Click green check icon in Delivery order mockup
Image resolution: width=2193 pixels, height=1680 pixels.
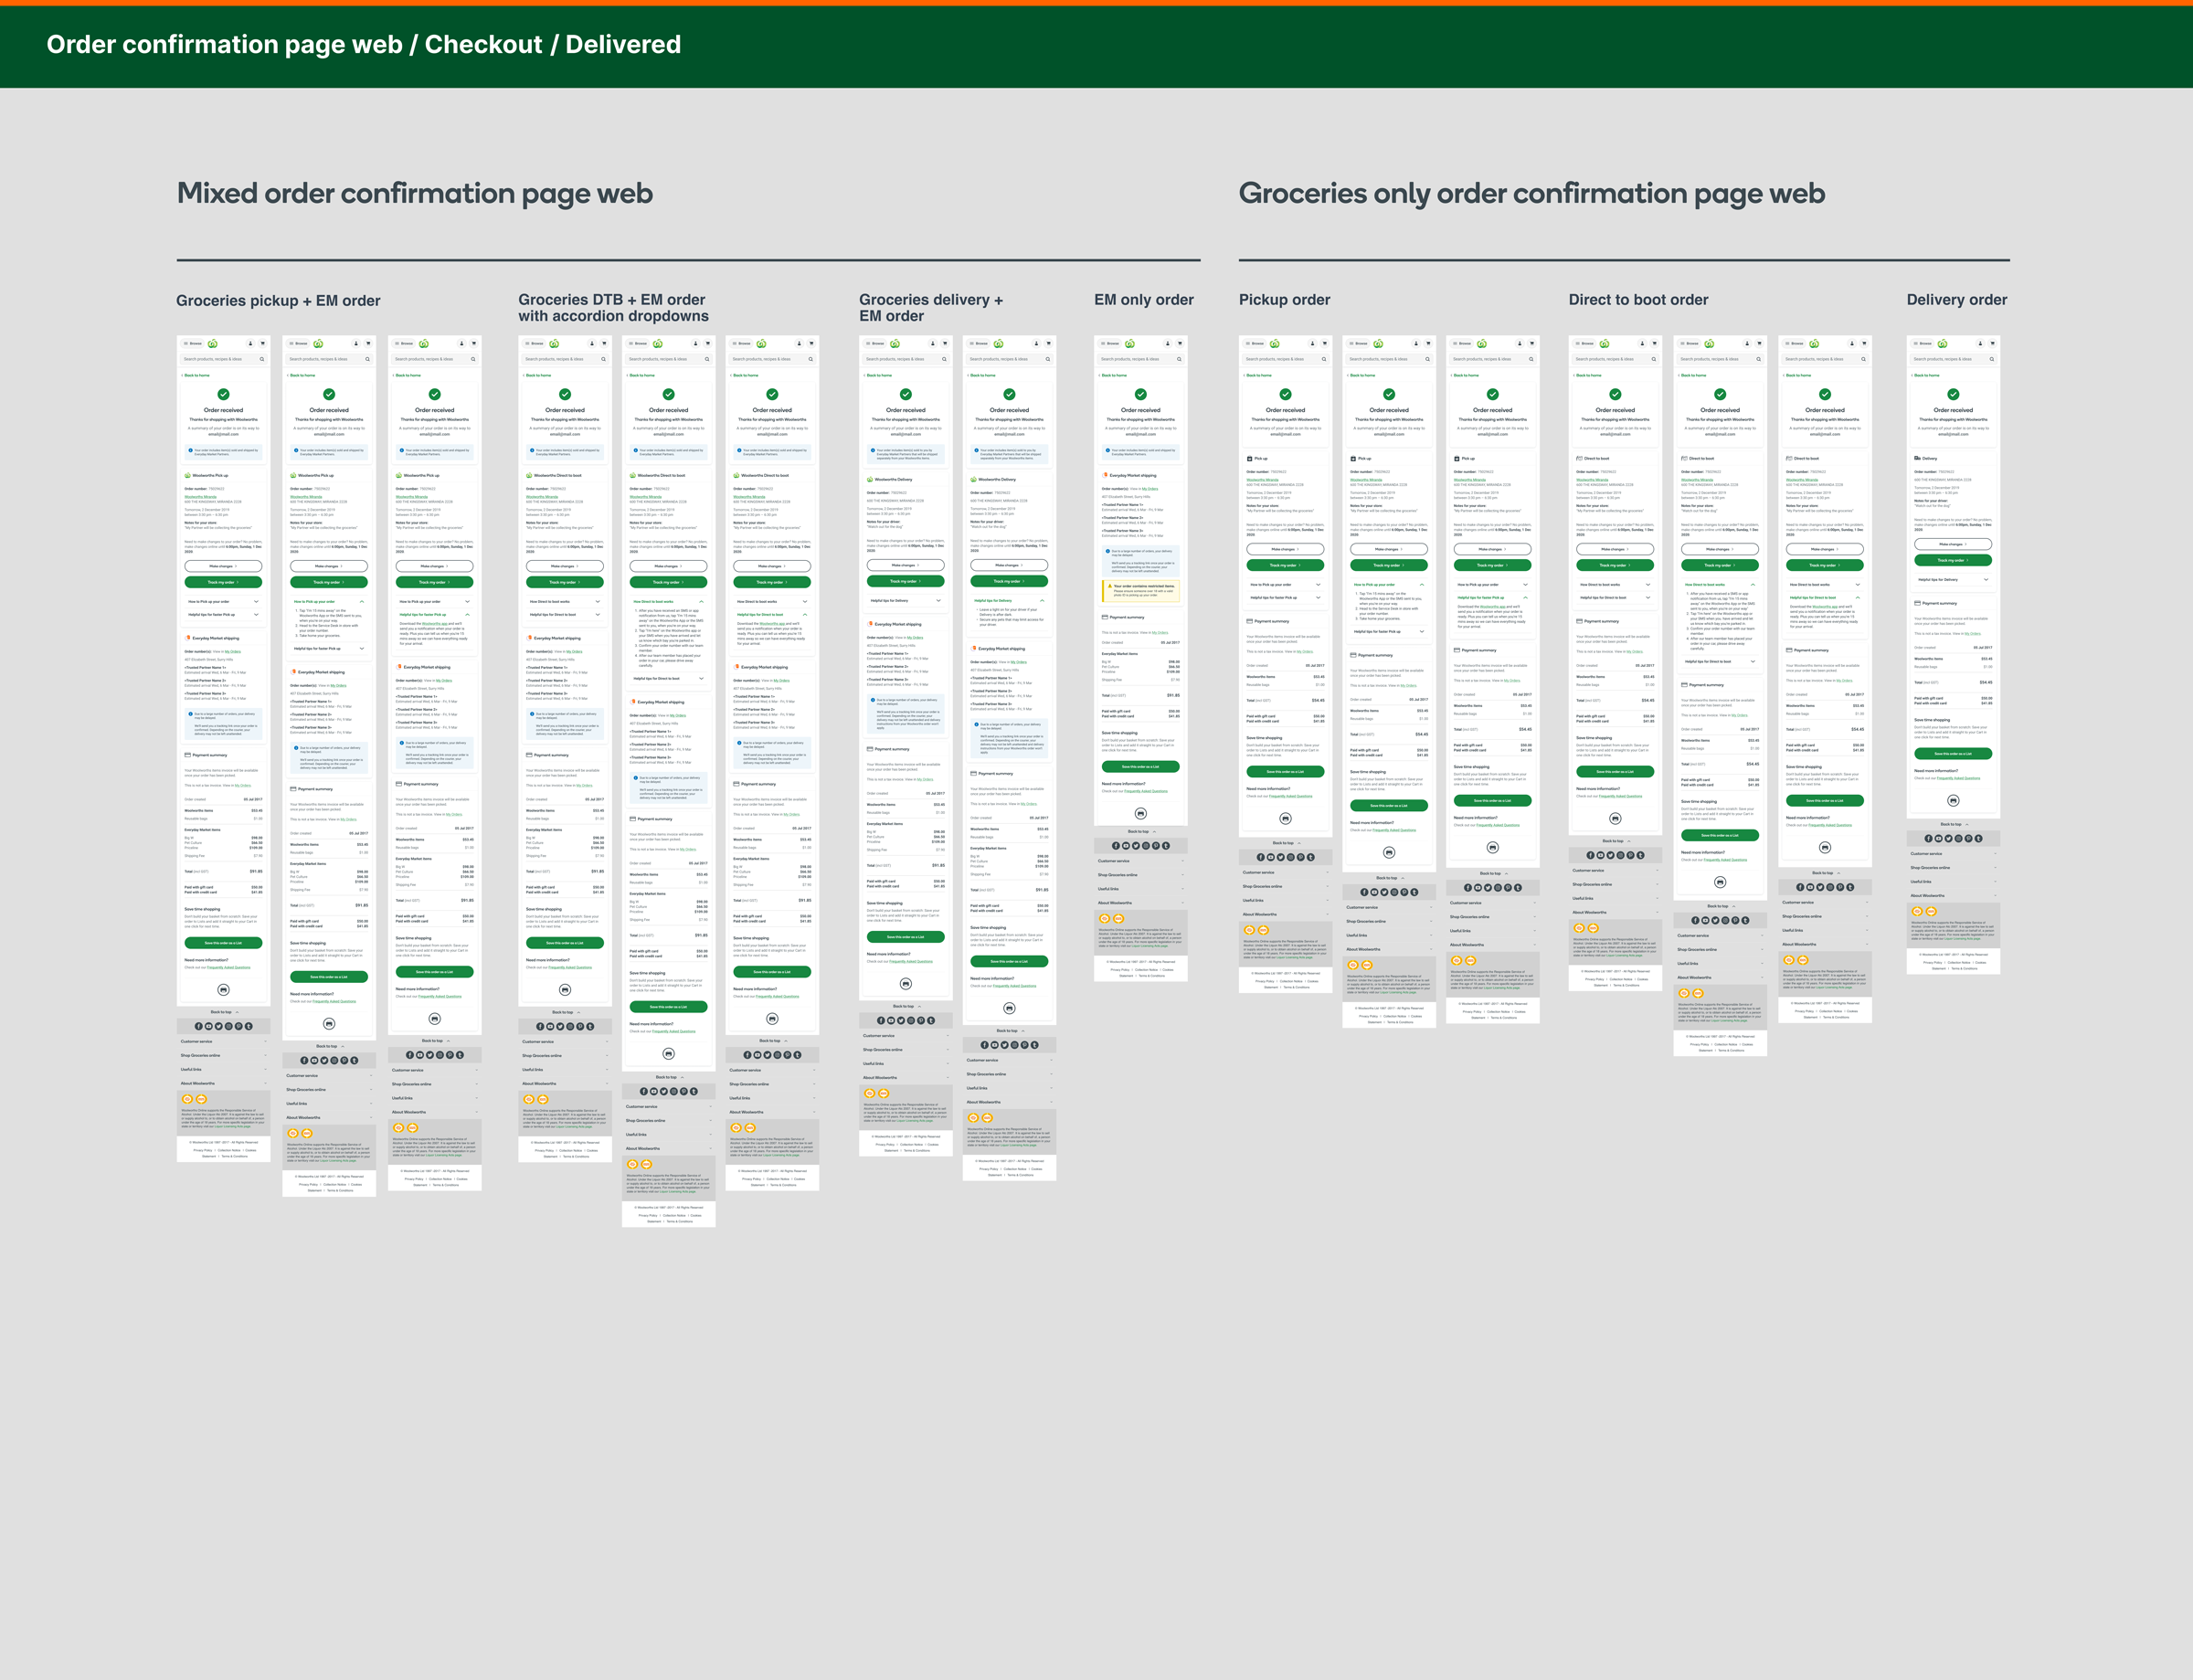(1953, 394)
